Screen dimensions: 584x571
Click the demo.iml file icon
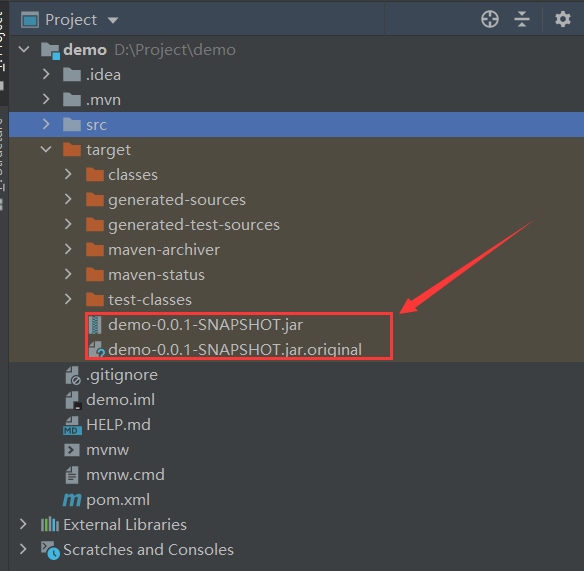tap(73, 400)
